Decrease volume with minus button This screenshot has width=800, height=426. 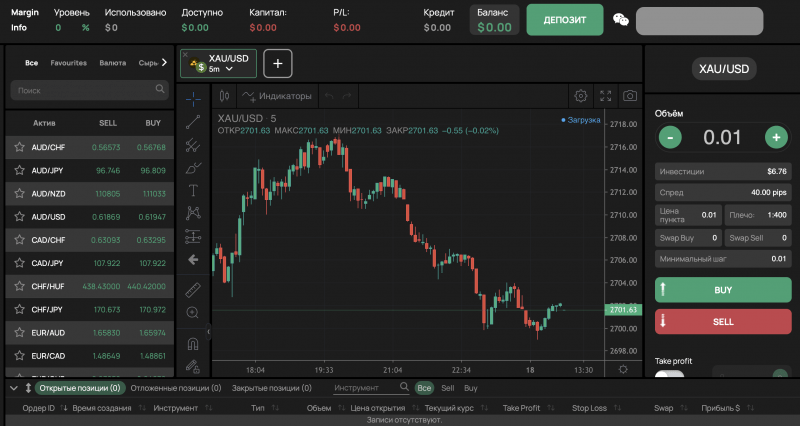(670, 137)
